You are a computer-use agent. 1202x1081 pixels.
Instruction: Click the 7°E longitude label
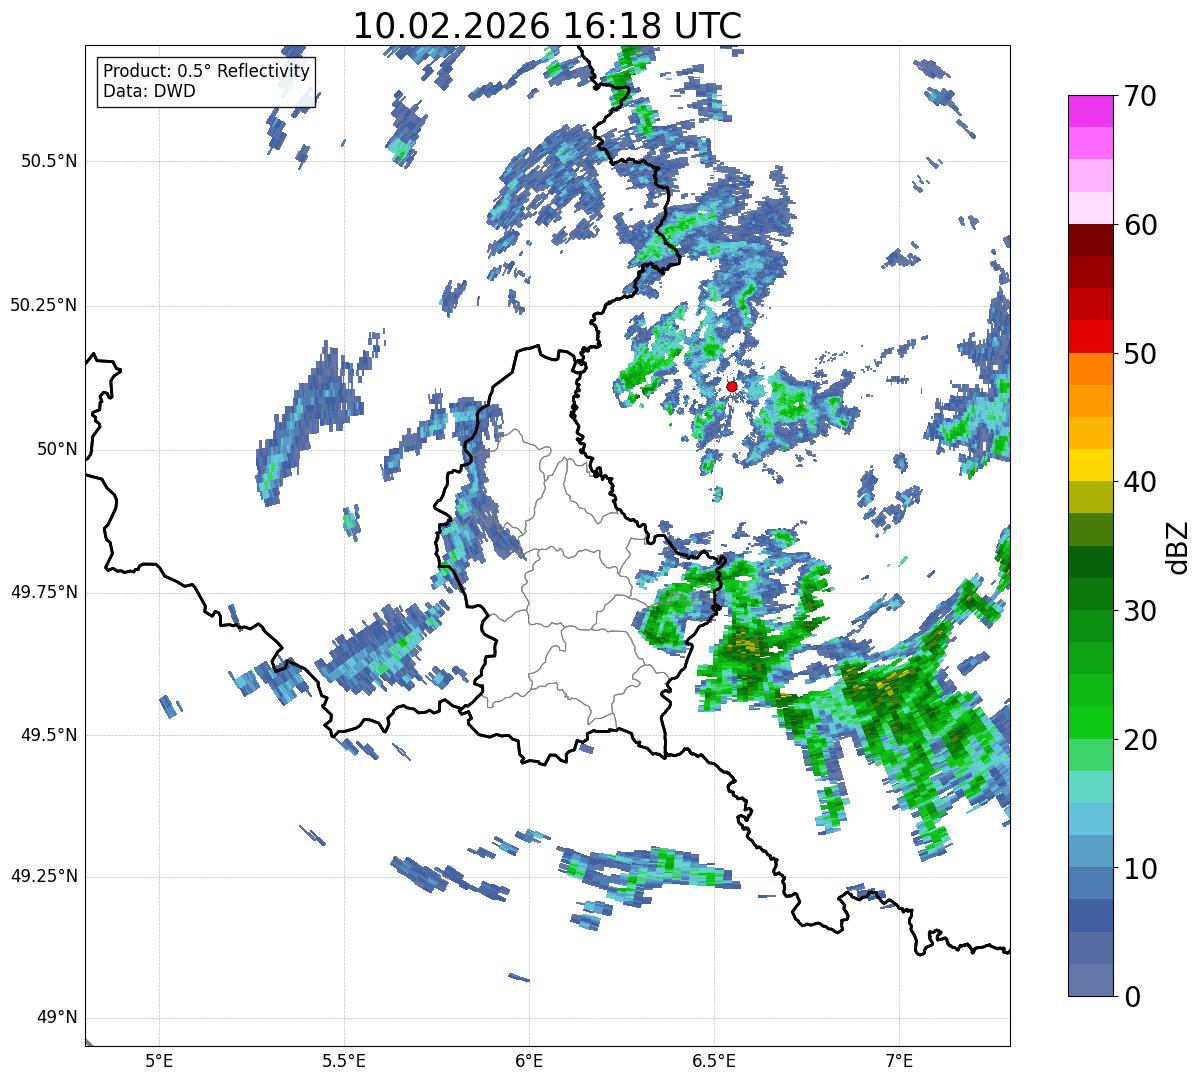coord(899,1060)
